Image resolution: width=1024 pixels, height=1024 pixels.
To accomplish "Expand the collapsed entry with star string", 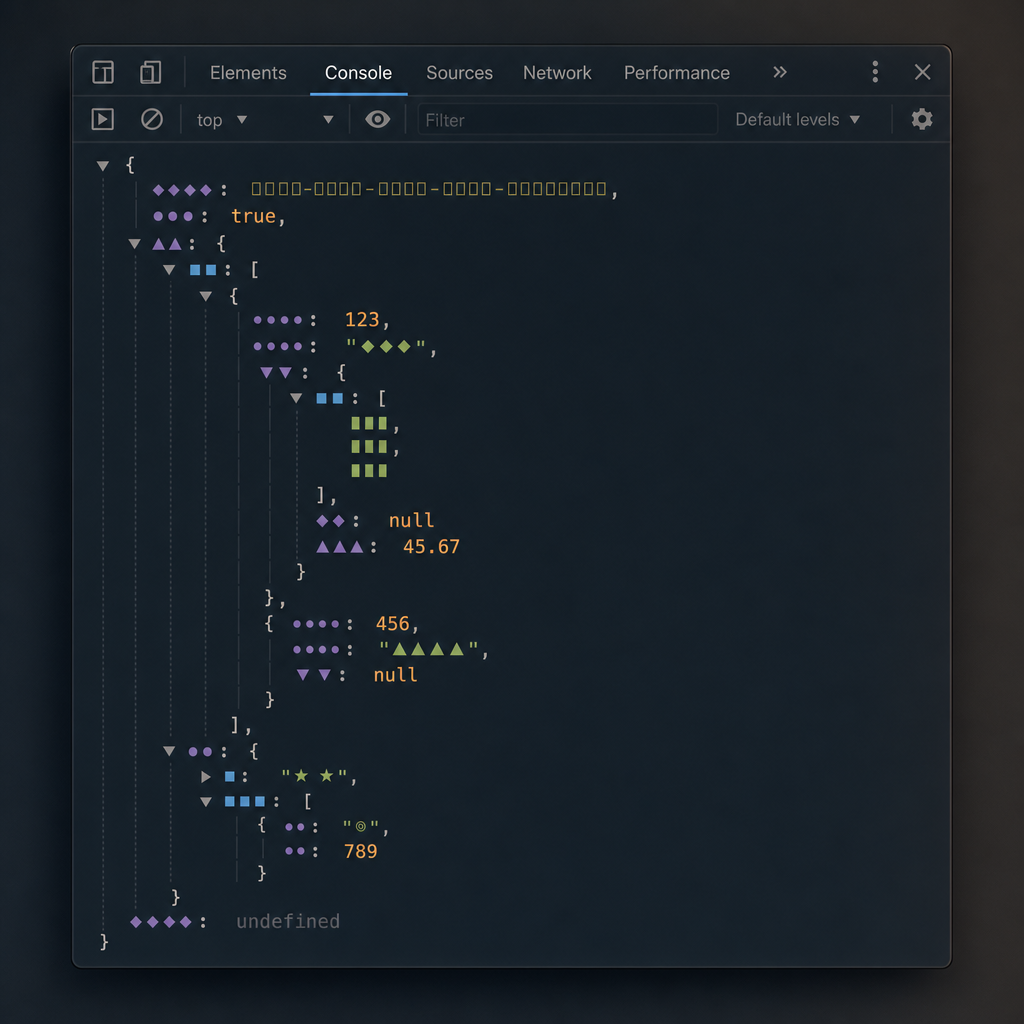I will [x=206, y=776].
